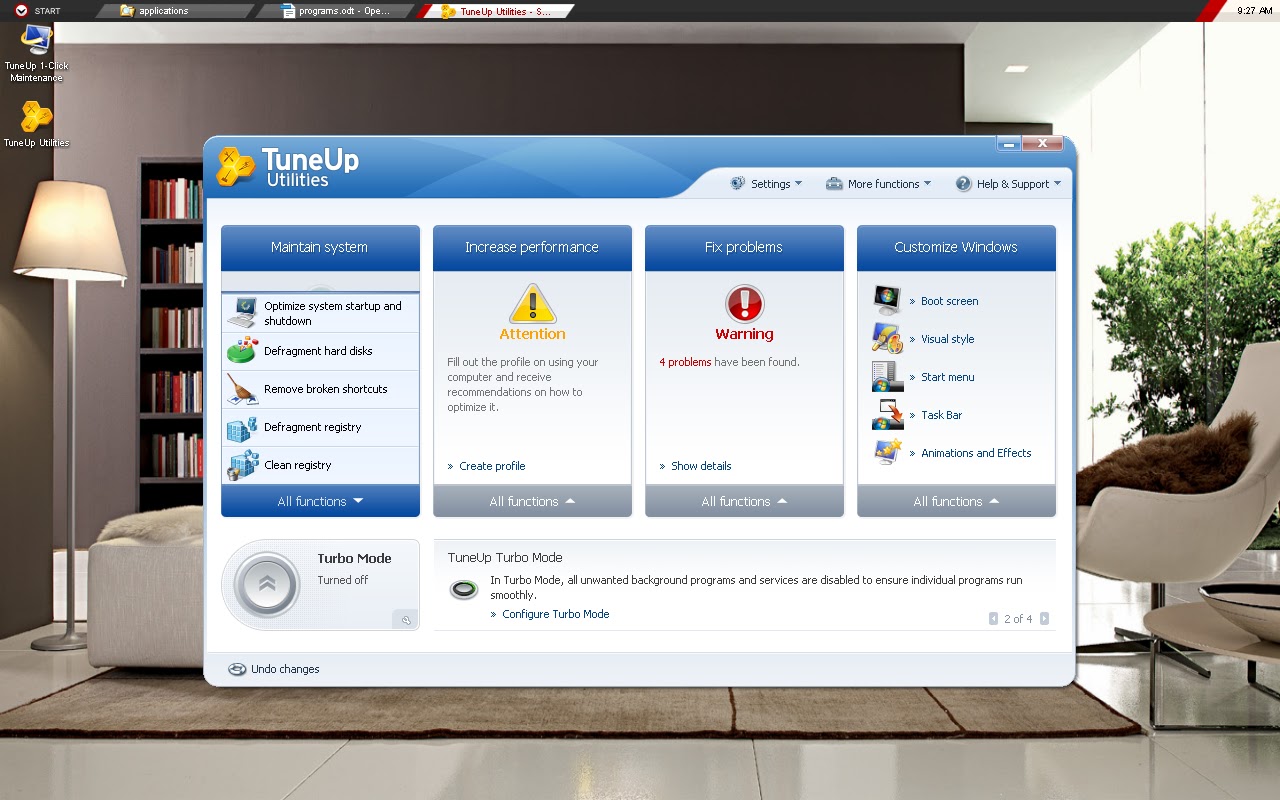Open the Settings dropdown menu
The image size is (1280, 800).
pos(766,184)
